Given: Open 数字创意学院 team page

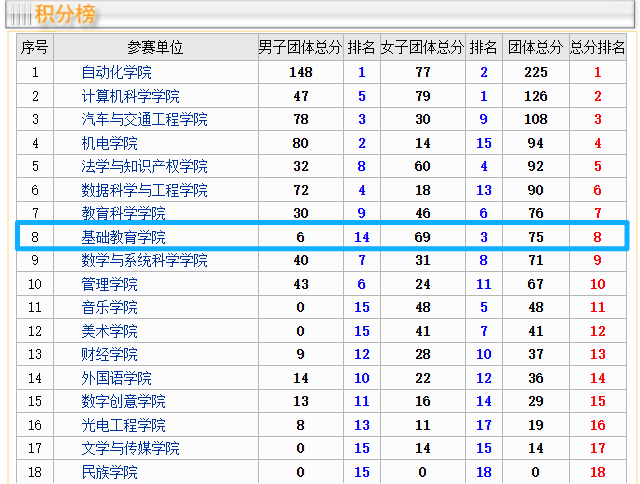Looking at the screenshot, I should pos(123,402).
